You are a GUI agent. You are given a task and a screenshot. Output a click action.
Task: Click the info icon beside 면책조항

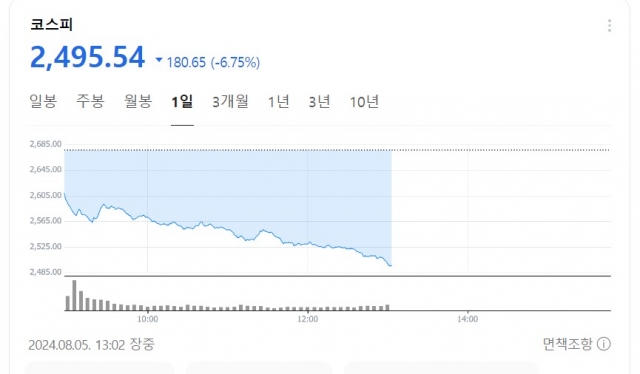pos(604,344)
